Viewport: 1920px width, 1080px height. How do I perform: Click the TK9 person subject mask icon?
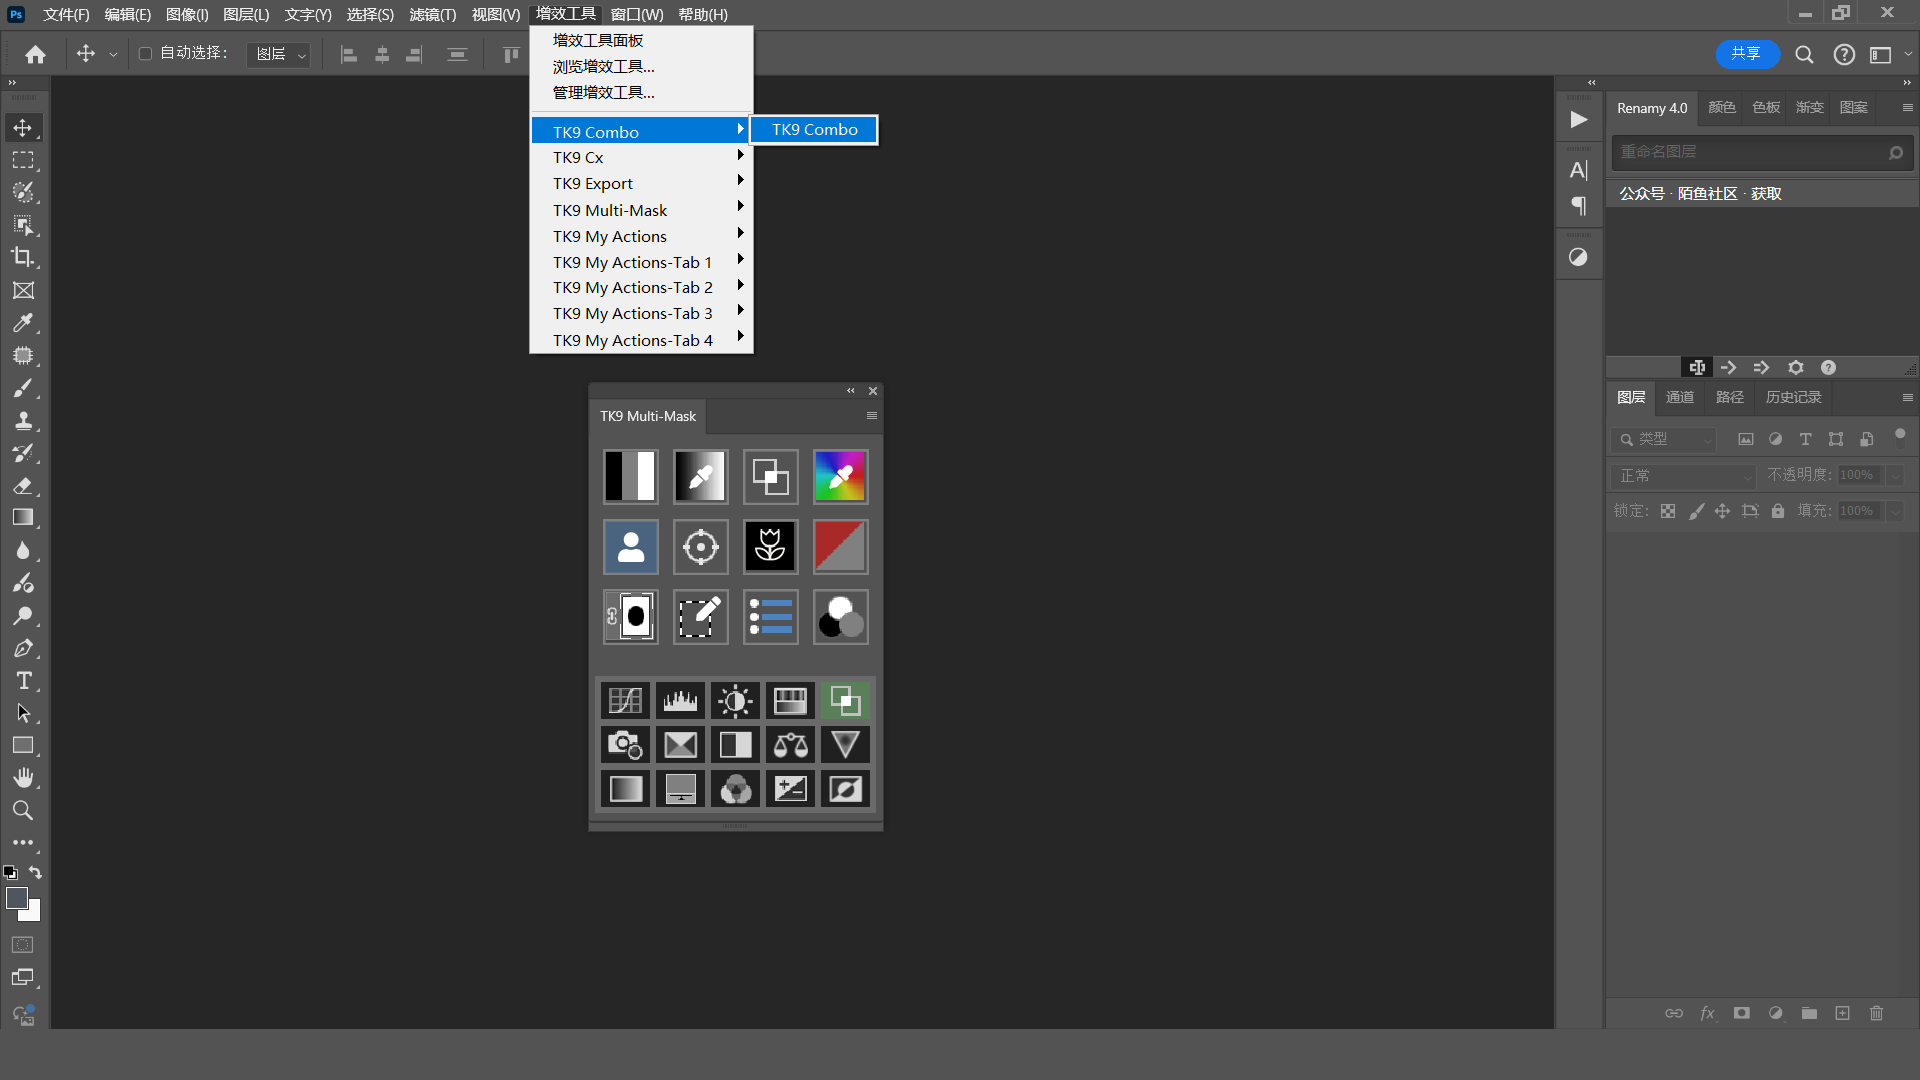(x=630, y=546)
